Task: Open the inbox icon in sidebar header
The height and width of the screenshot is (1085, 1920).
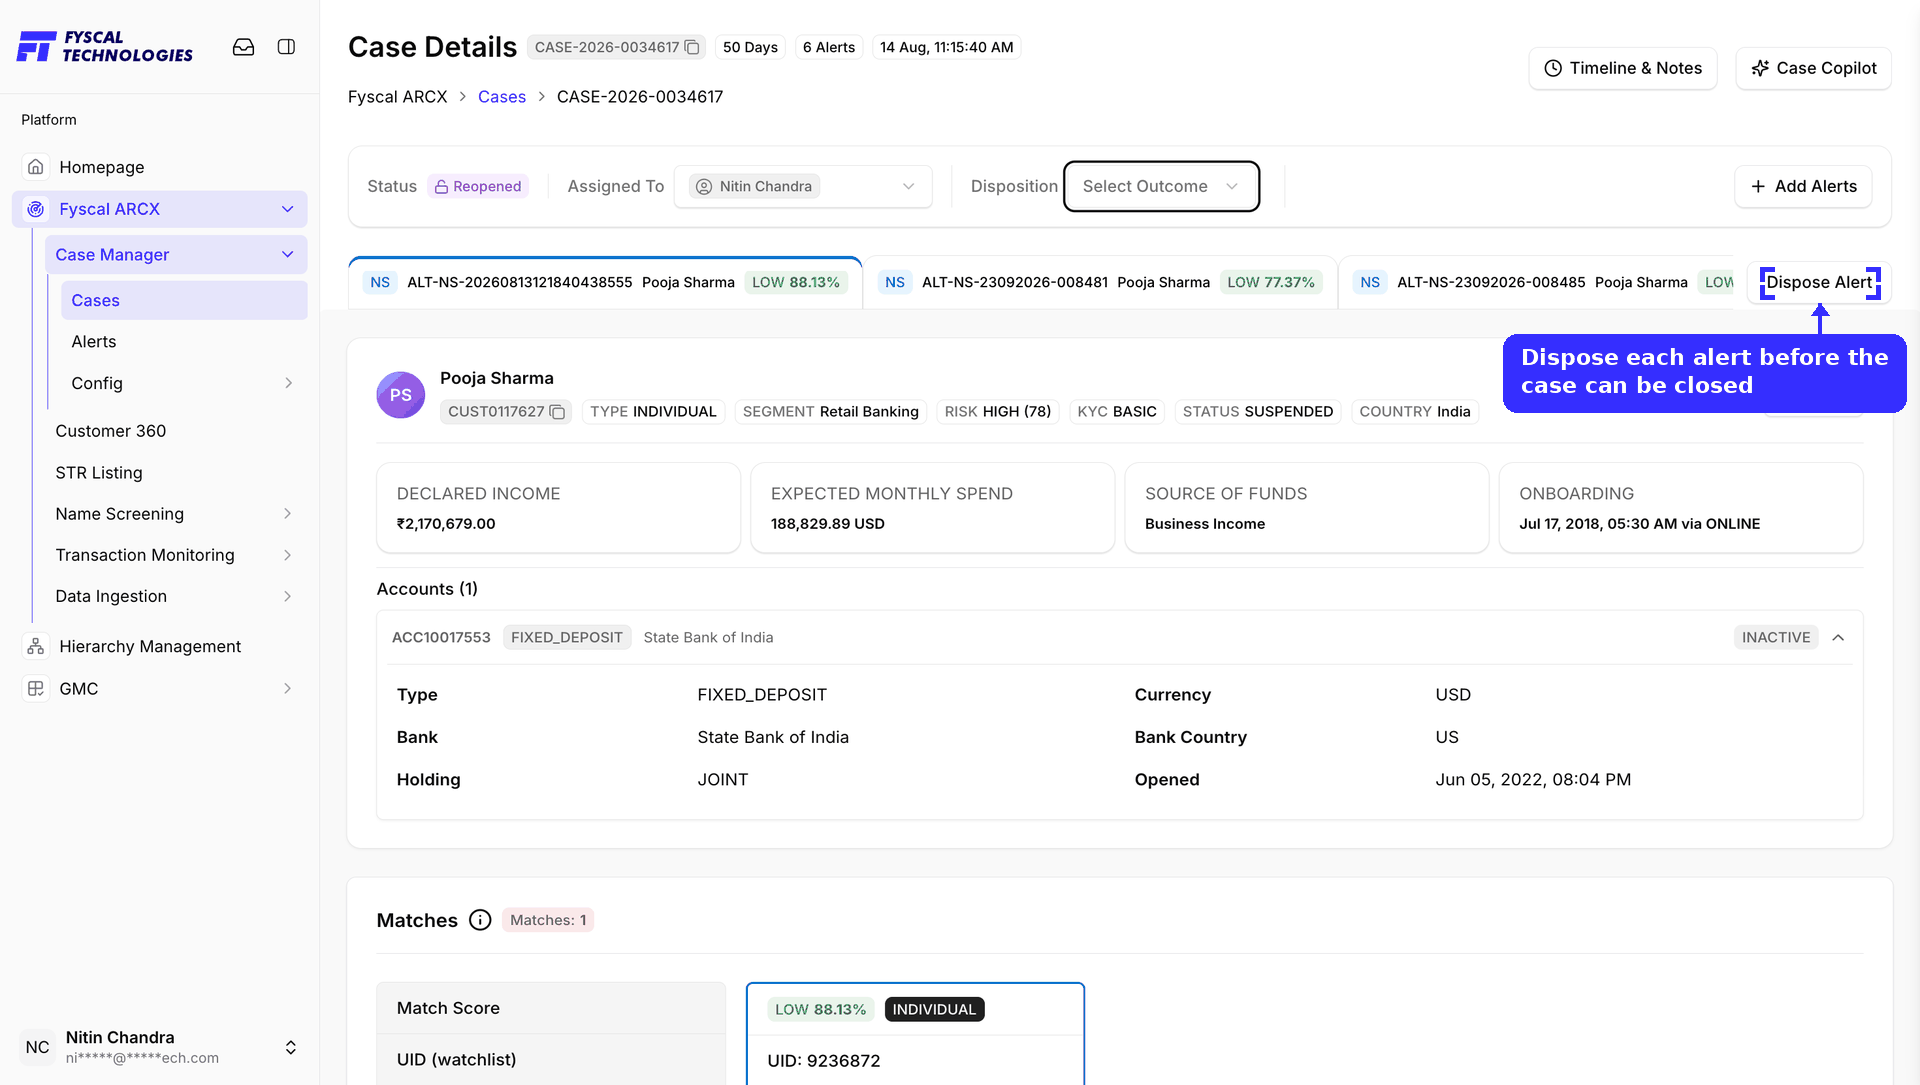Action: tap(243, 47)
